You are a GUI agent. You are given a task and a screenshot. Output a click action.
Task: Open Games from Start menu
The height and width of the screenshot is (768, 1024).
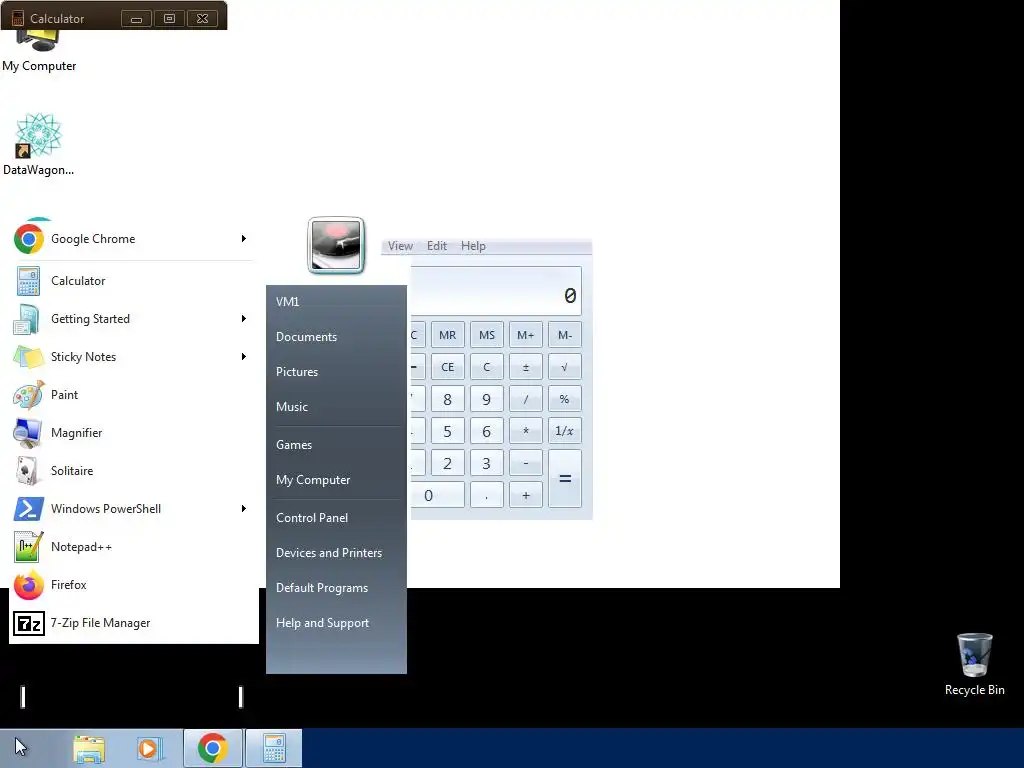click(336, 445)
